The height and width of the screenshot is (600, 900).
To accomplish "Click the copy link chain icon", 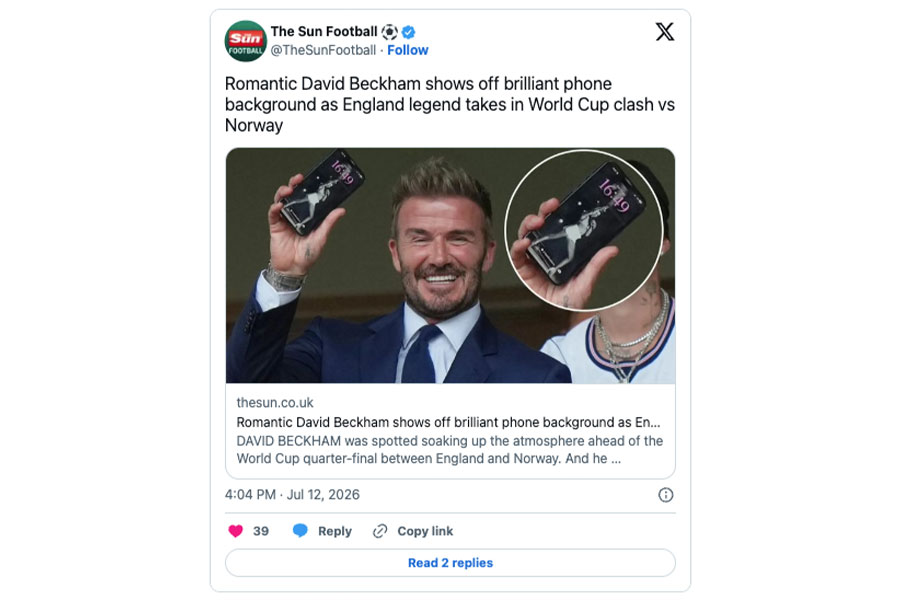I will [x=380, y=531].
